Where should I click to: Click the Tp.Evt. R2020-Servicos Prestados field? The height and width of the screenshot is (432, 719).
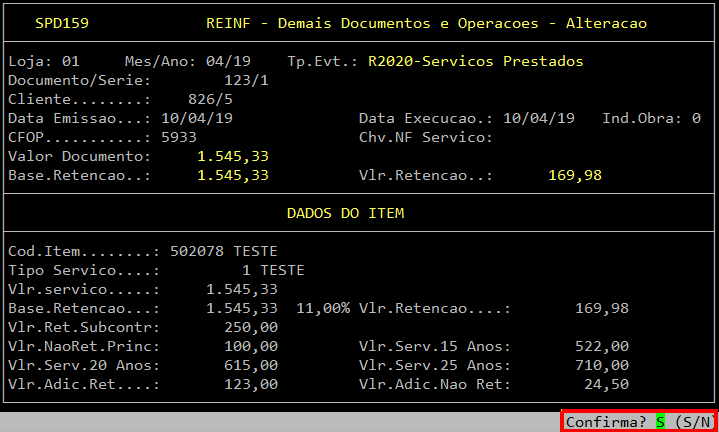pos(475,62)
